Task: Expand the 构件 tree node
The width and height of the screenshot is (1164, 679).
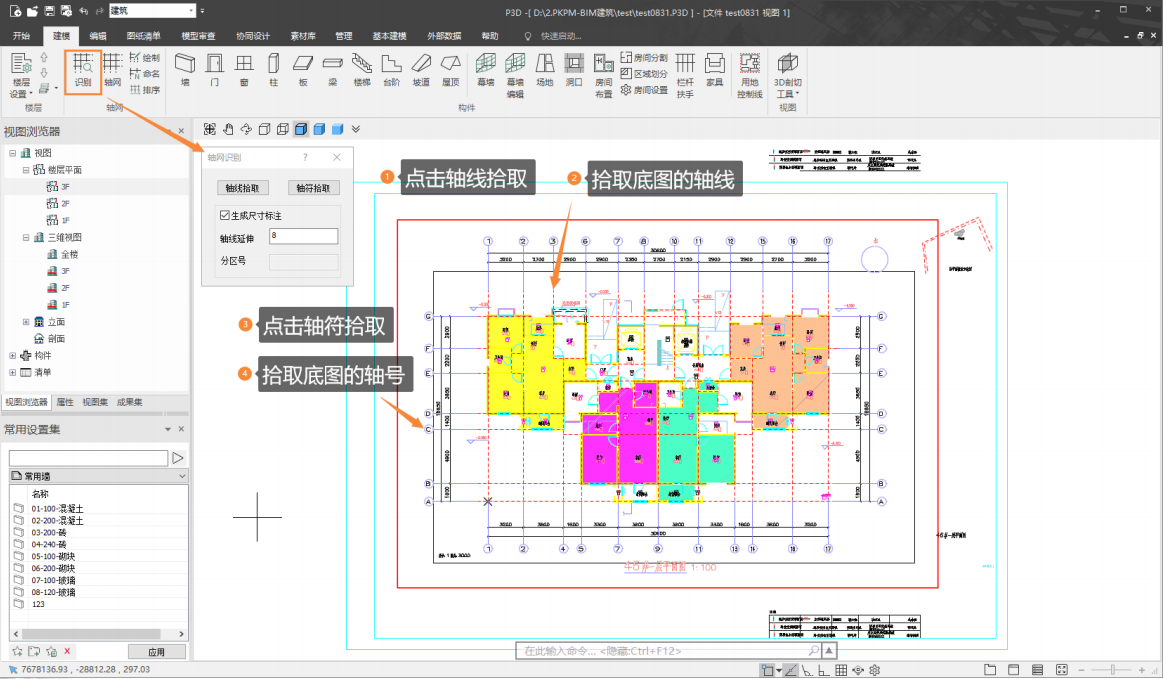Action: click(13, 355)
